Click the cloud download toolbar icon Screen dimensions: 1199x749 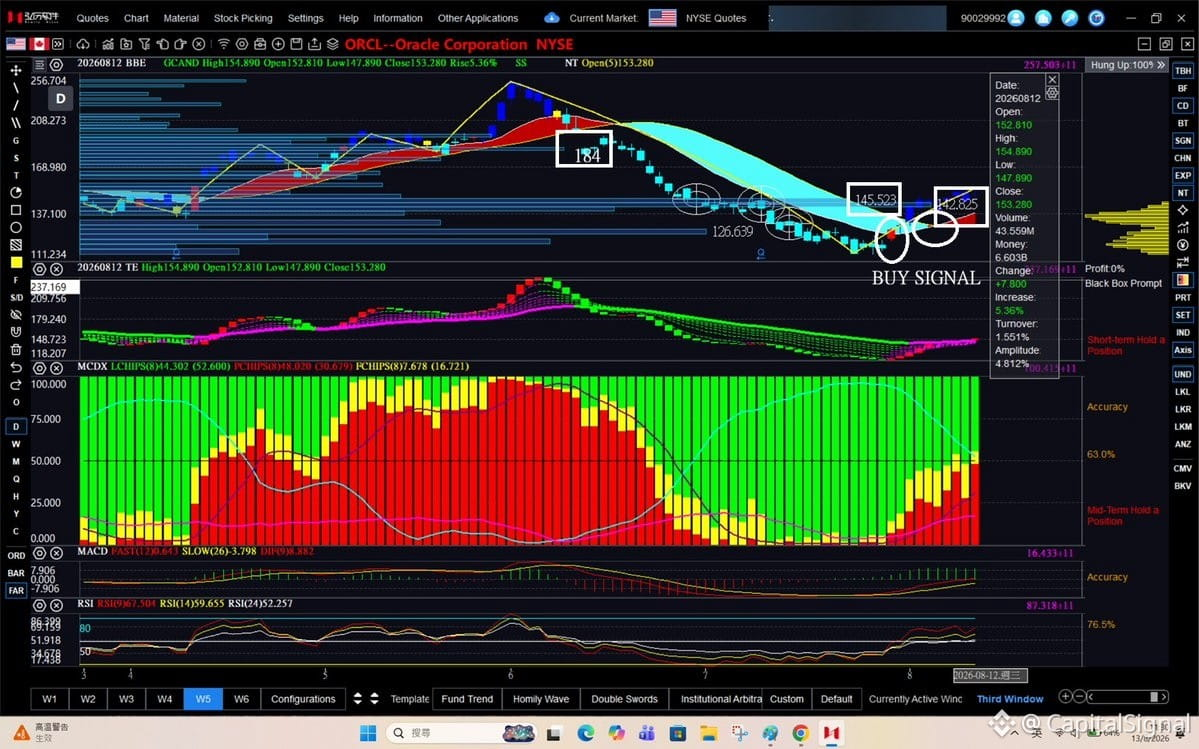click(x=83, y=44)
